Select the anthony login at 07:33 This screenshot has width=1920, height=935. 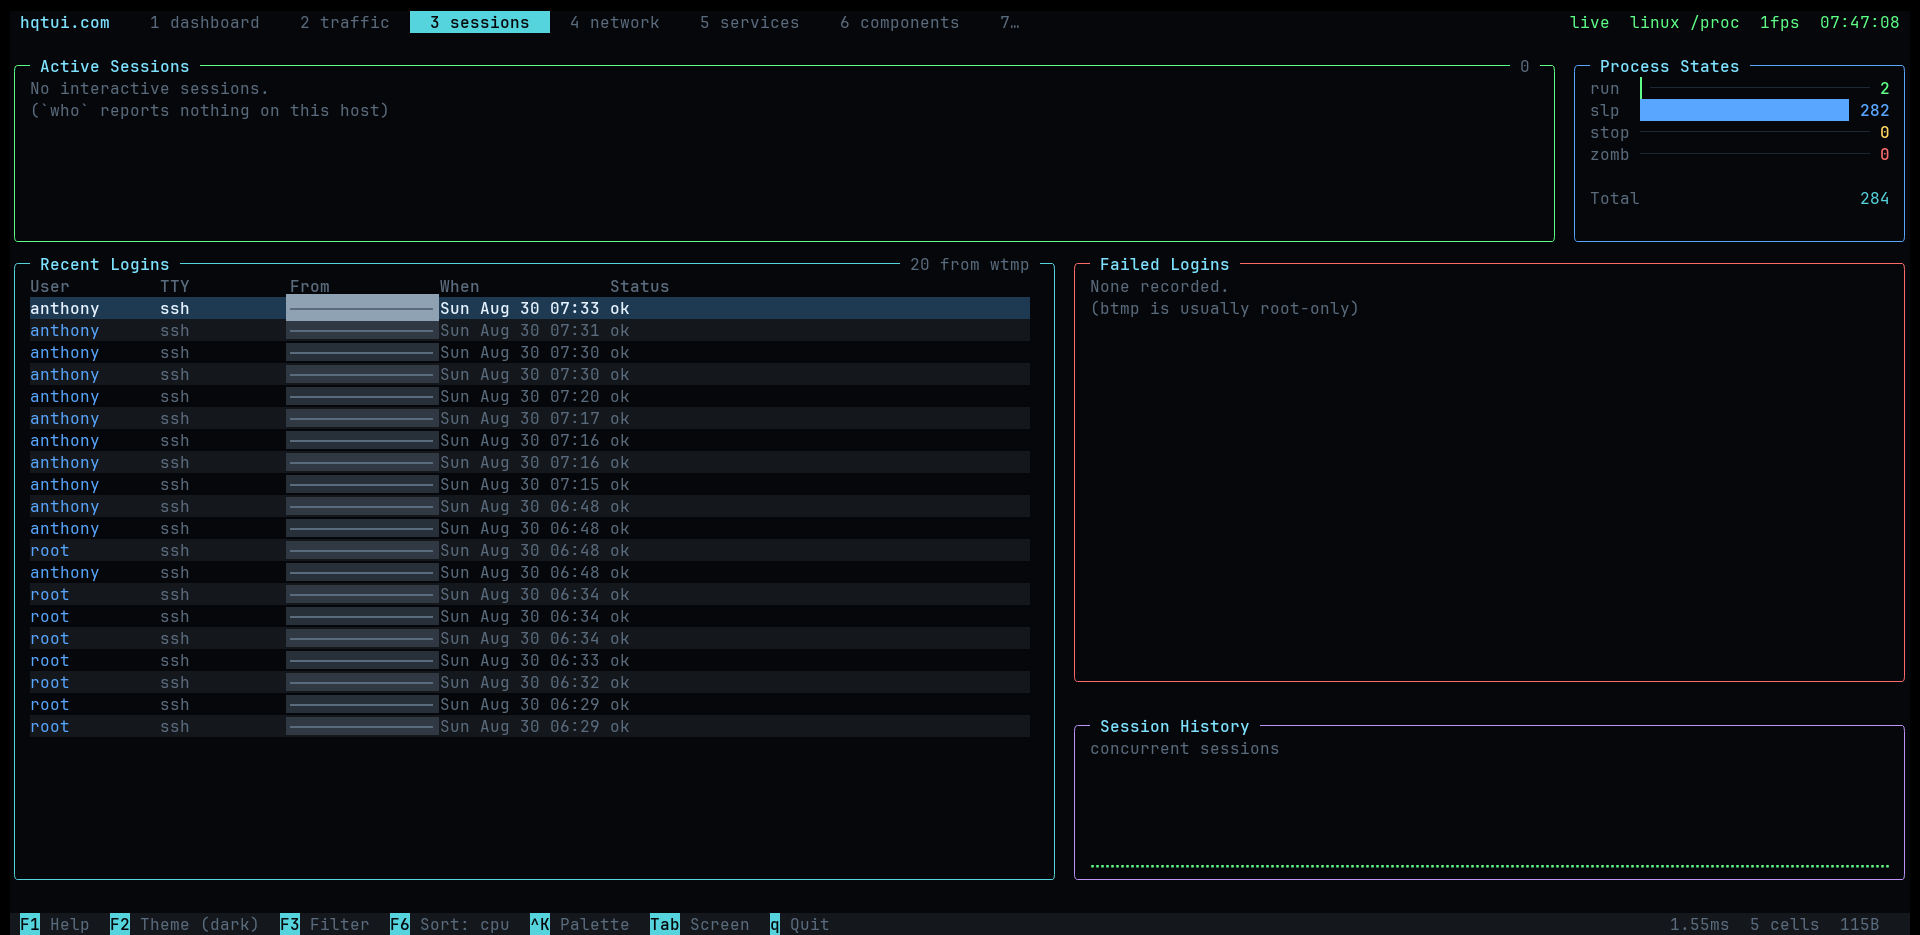(530, 308)
